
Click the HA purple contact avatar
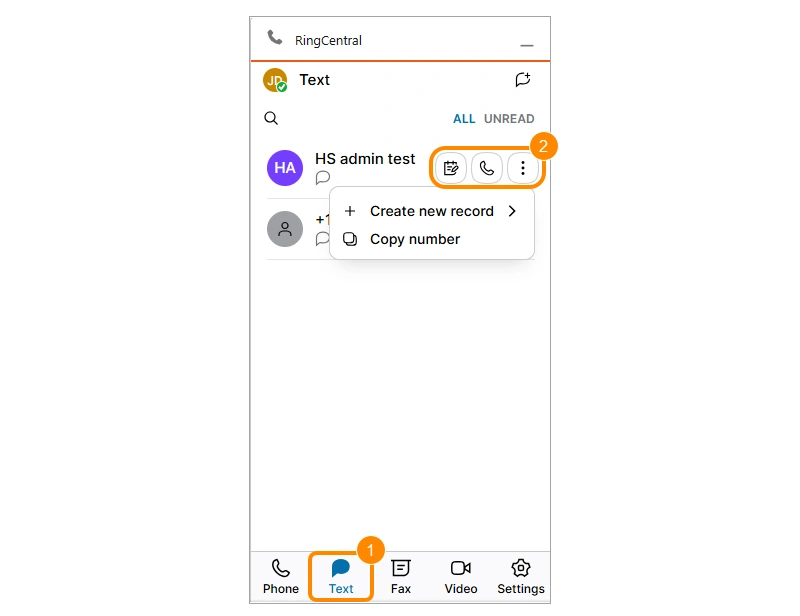point(285,168)
